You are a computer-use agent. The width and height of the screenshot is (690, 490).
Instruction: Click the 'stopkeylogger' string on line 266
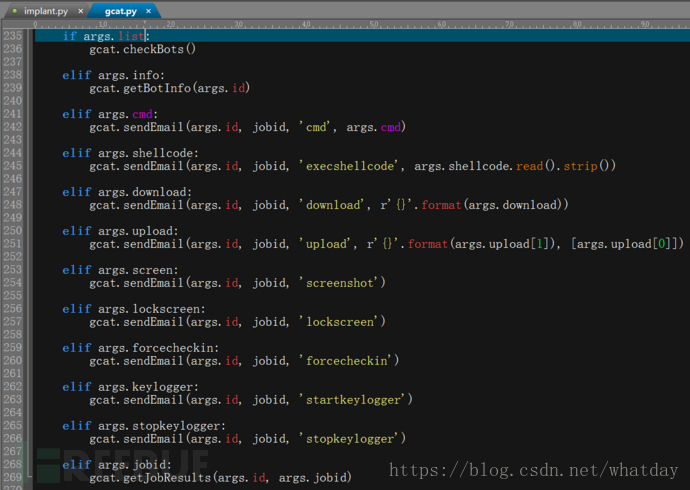(x=349, y=439)
